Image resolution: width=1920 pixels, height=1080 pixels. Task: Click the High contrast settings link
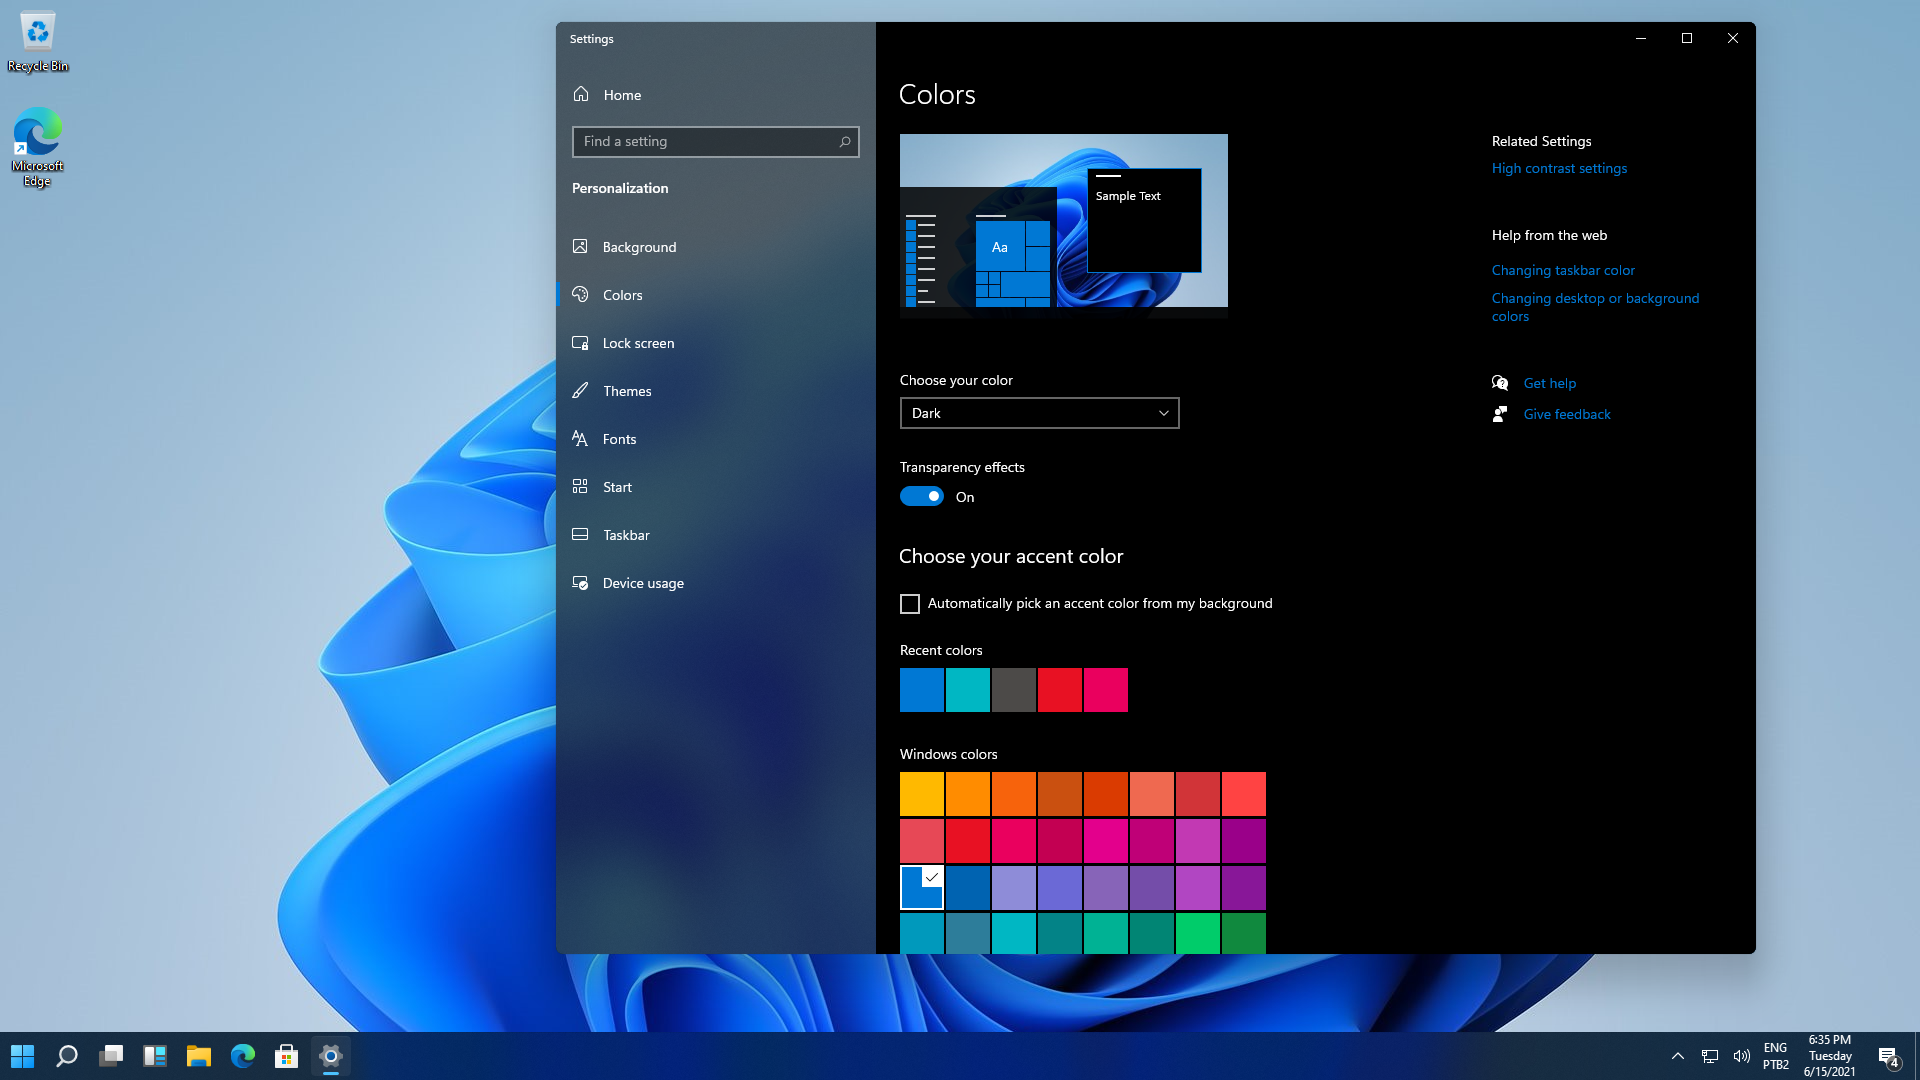tap(1559, 167)
